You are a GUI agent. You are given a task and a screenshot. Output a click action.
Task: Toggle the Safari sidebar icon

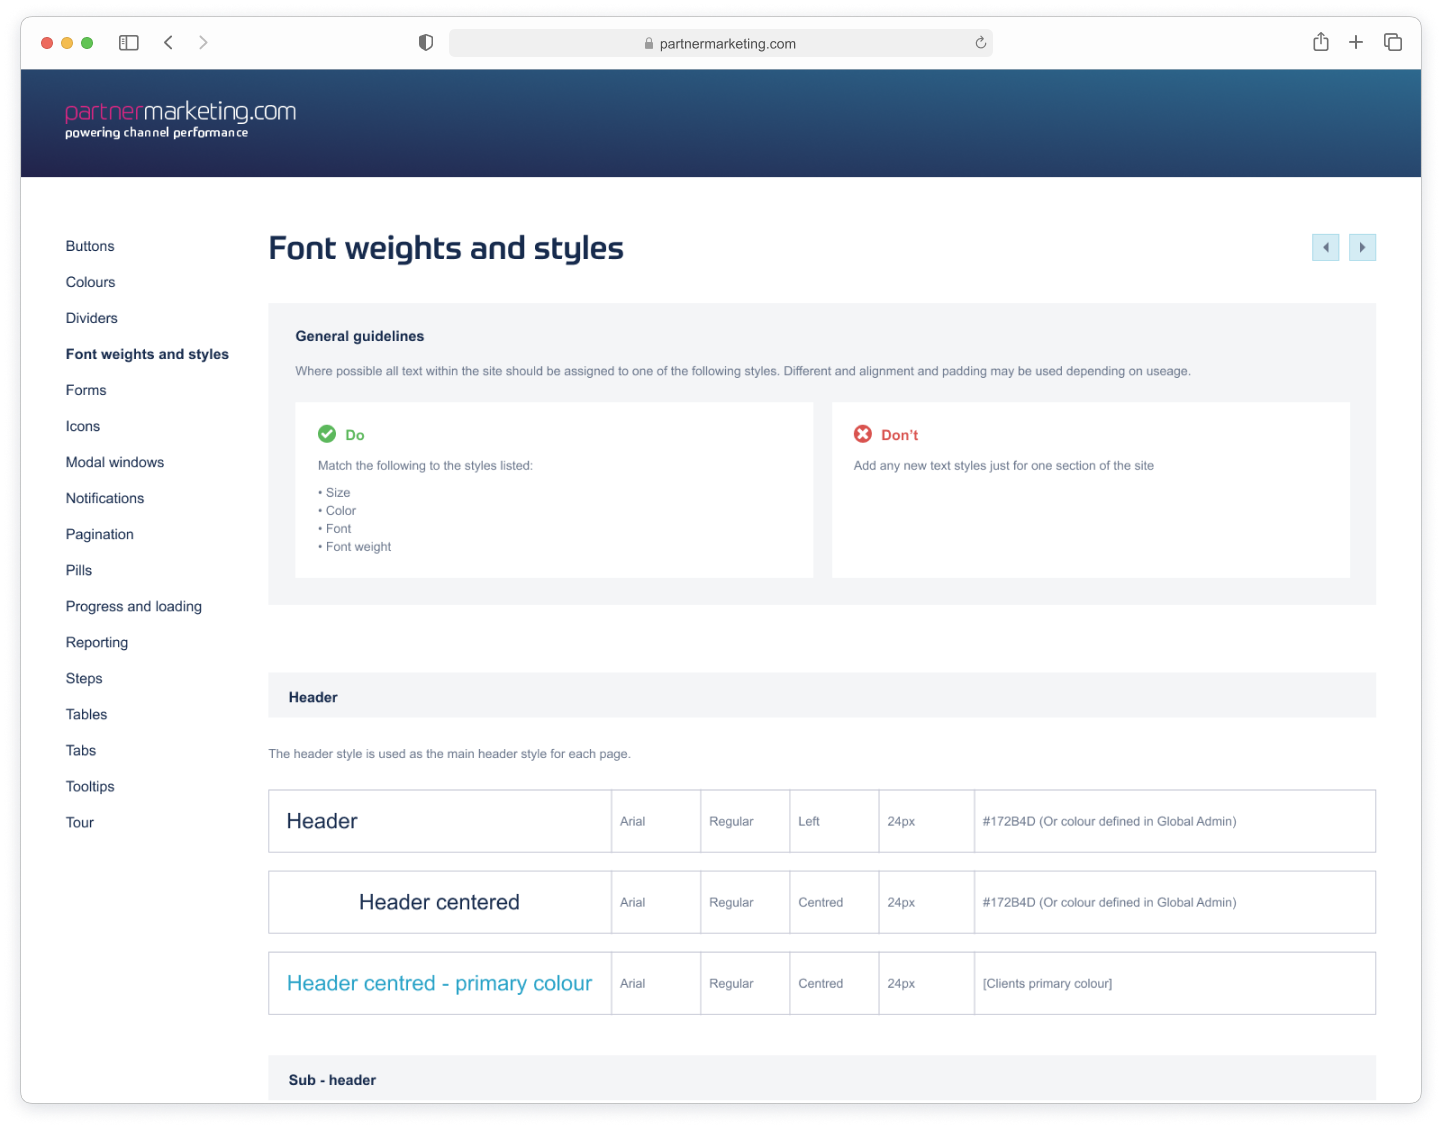129,43
